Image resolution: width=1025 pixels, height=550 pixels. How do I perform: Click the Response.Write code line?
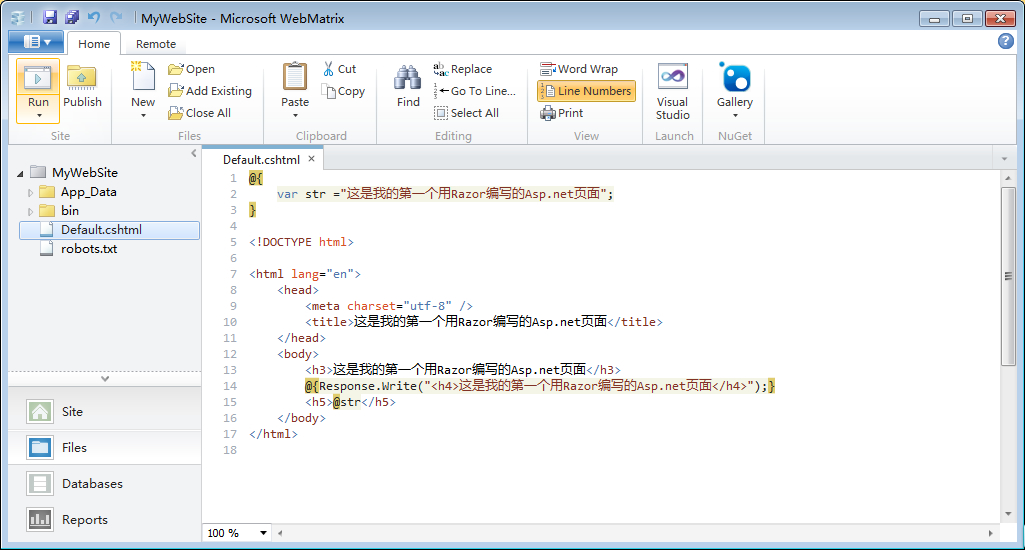click(x=540, y=386)
